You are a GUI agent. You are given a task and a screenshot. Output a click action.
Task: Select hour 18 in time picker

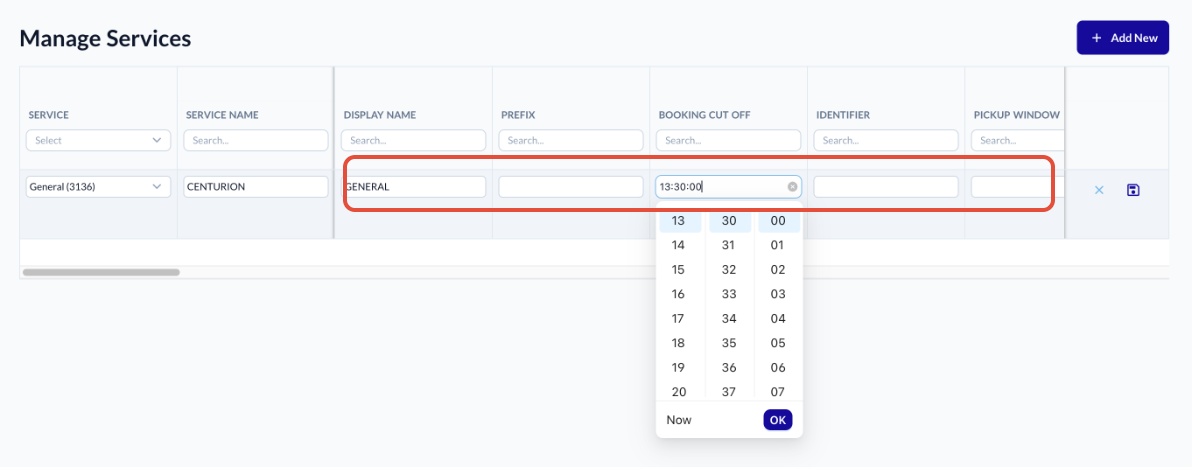pos(680,343)
